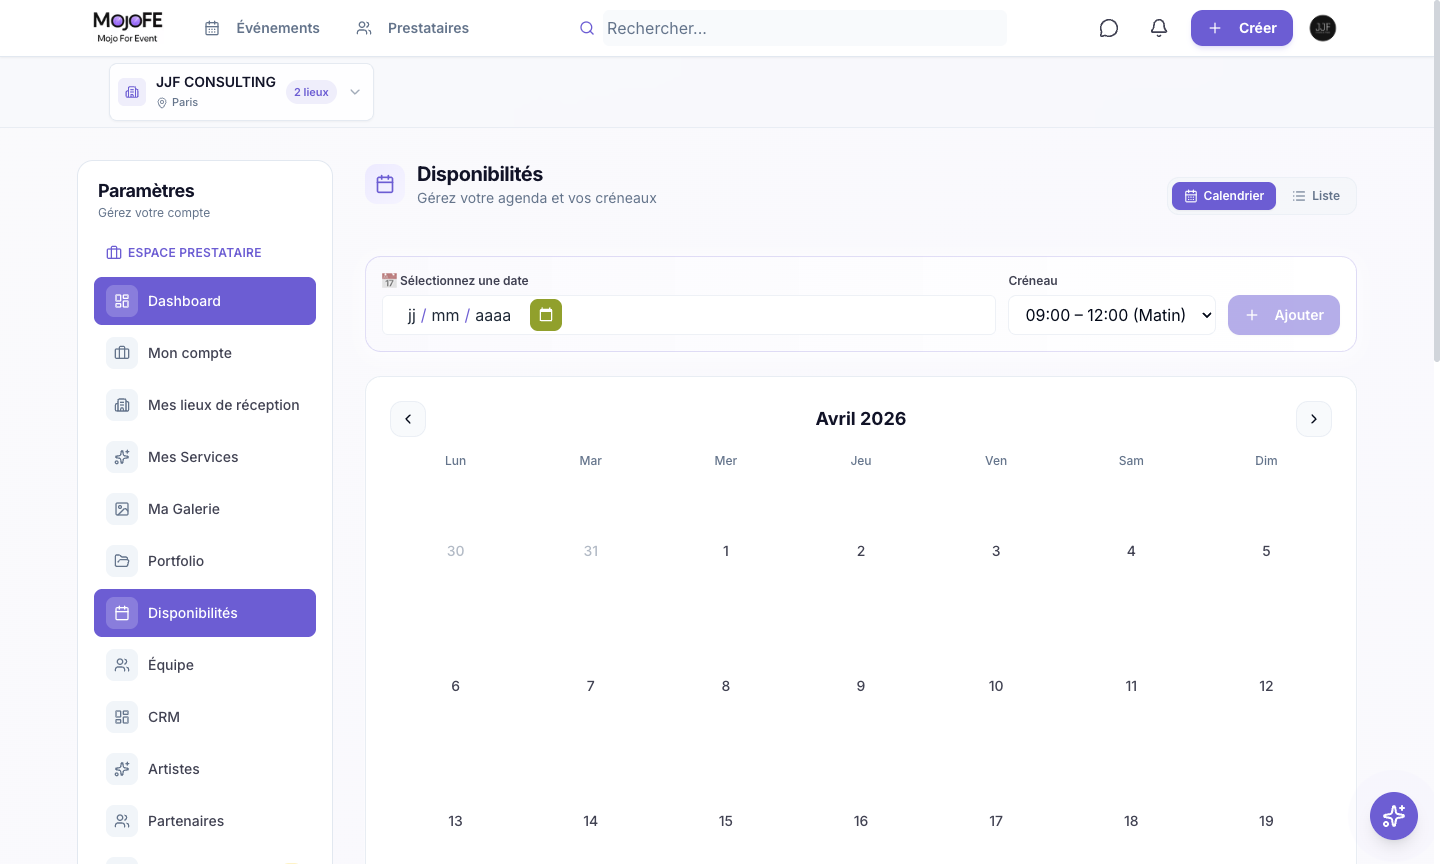Click the Créer button
The image size is (1440, 864).
click(x=1242, y=28)
